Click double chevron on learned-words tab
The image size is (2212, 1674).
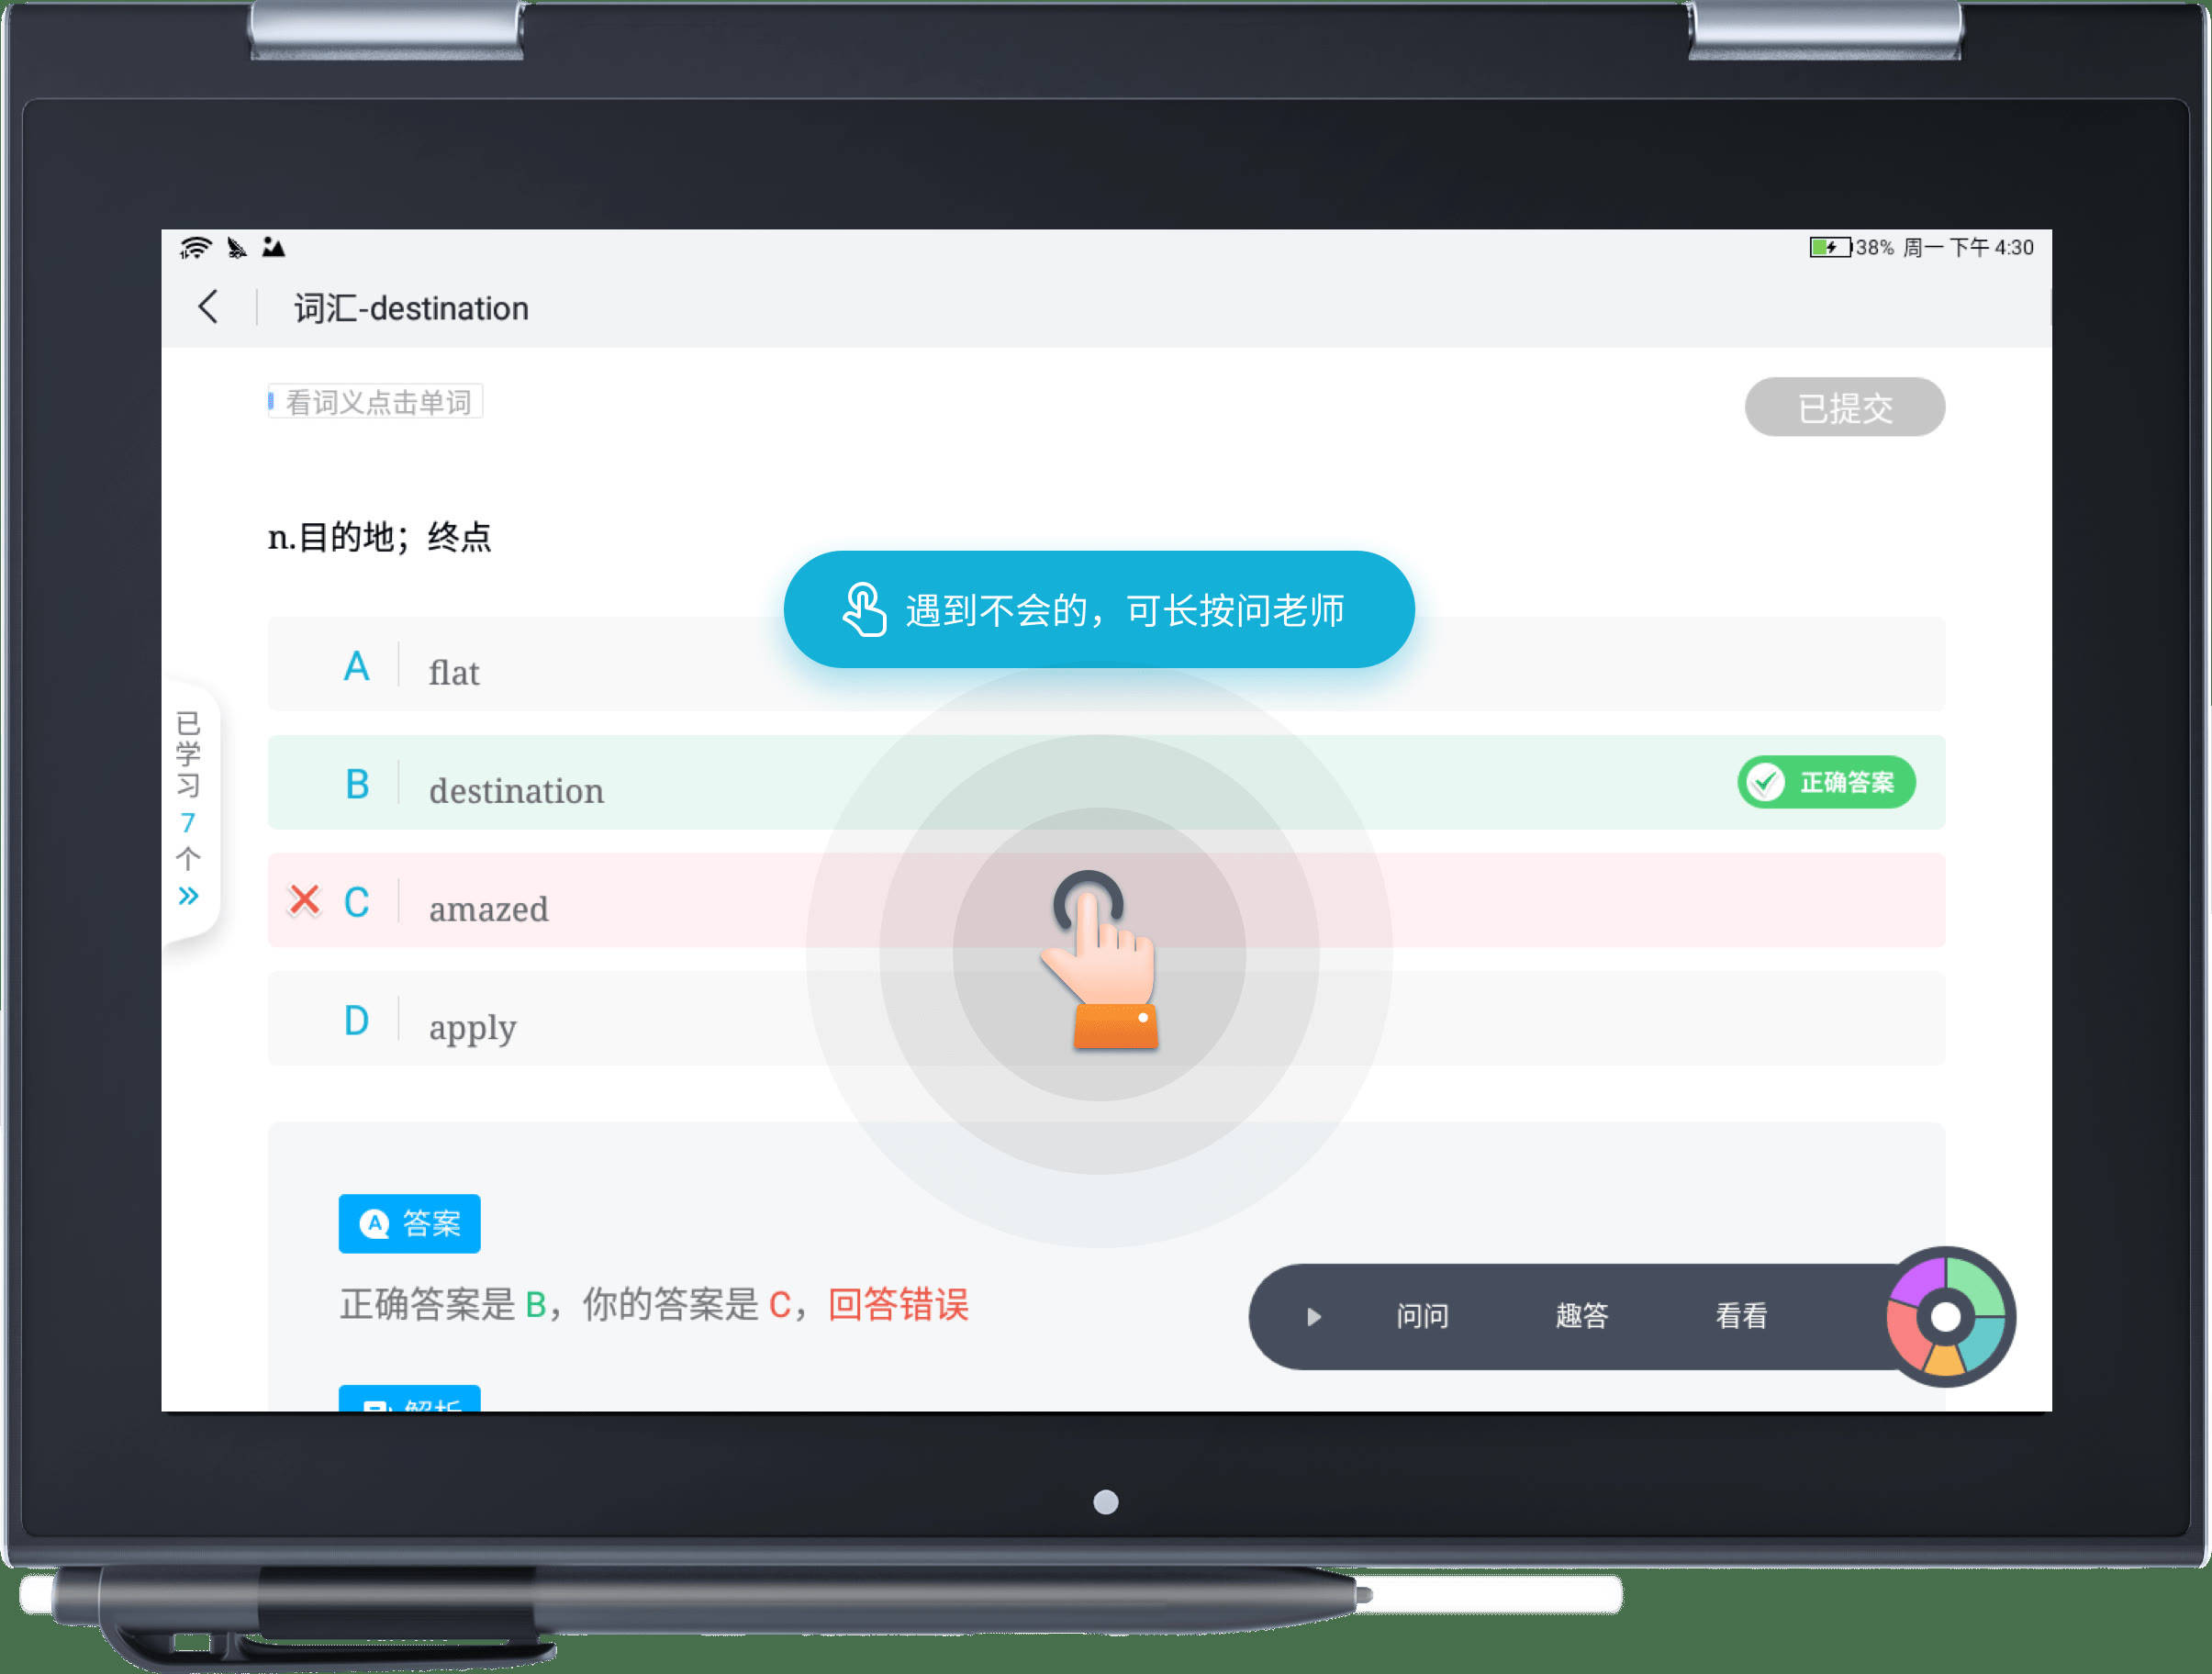tap(188, 896)
